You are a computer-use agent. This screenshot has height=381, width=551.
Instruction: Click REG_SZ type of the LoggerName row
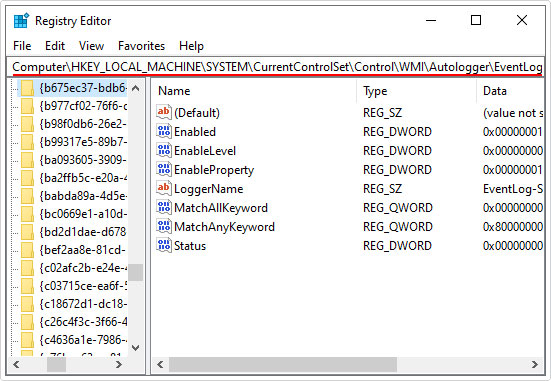(x=382, y=189)
